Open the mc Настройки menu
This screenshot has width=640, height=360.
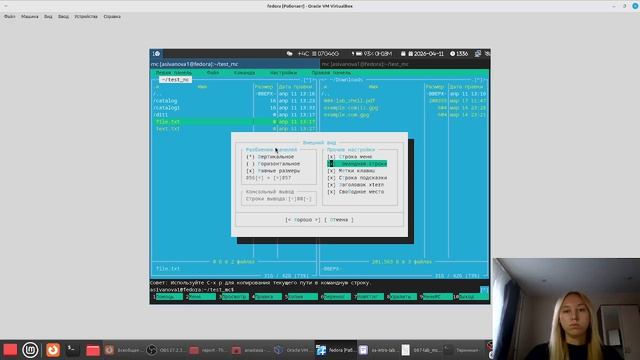[283, 73]
